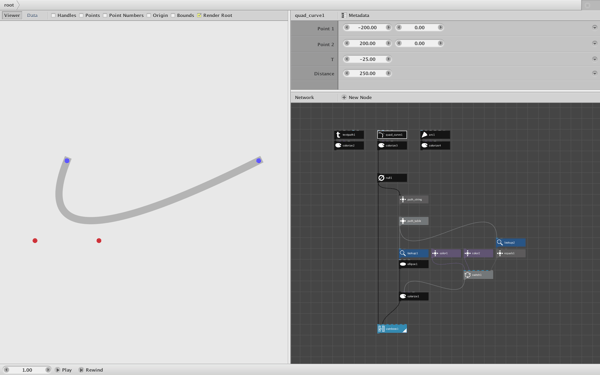This screenshot has height=375, width=600.
Task: Select the textpath1 node
Action: pyautogui.click(x=349, y=135)
